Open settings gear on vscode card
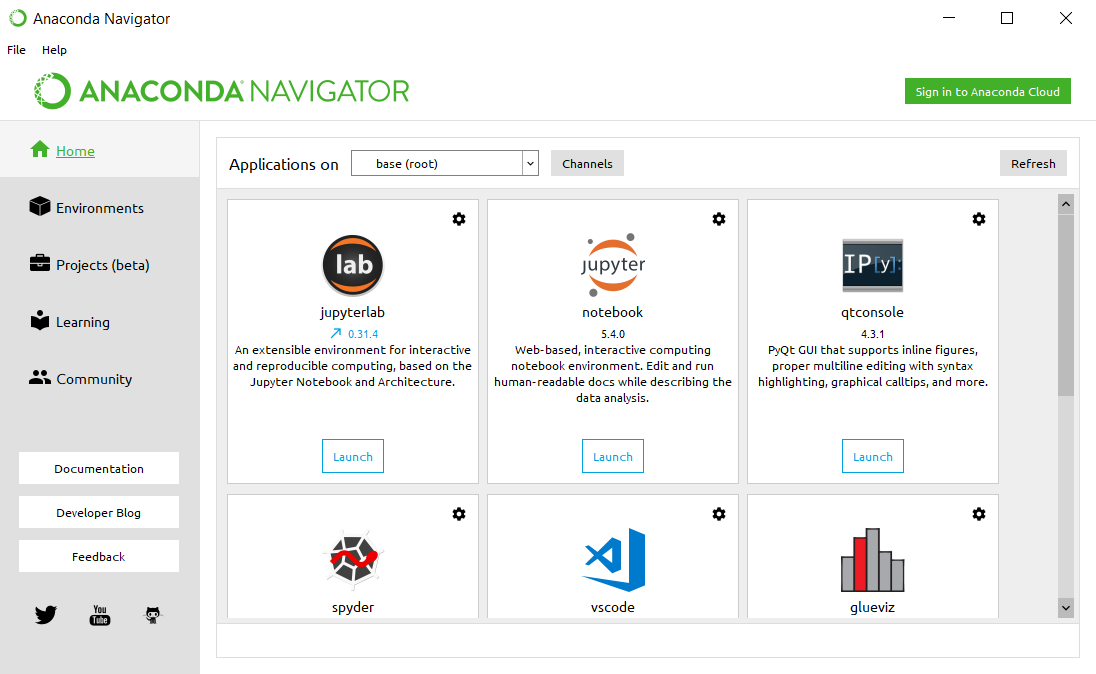 (x=719, y=514)
